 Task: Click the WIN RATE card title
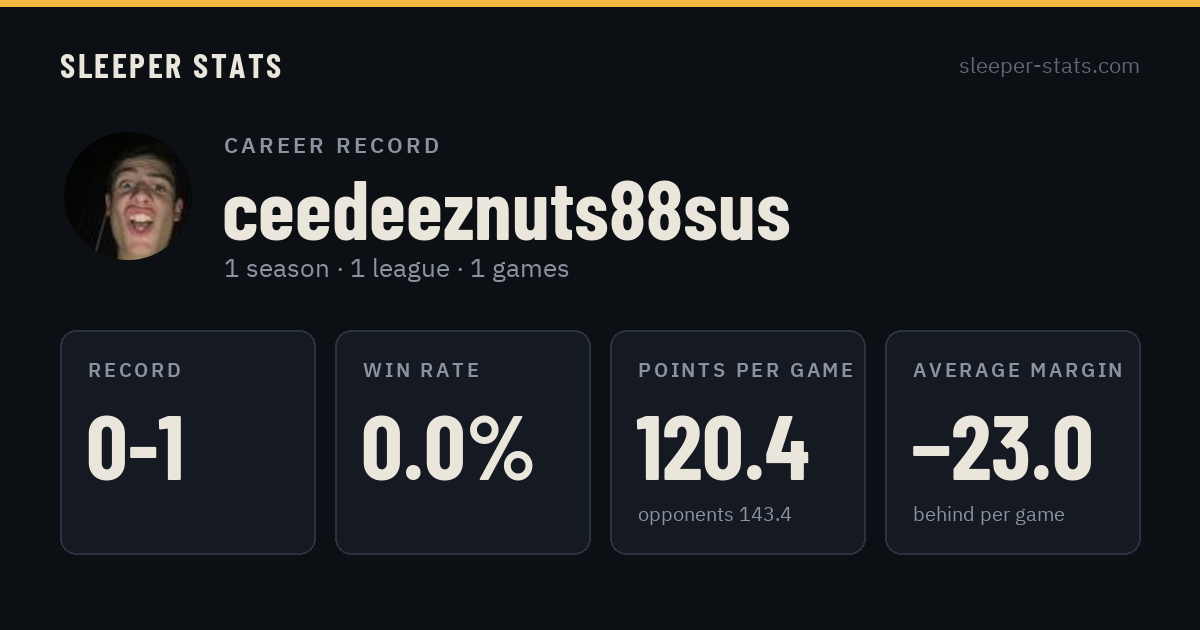422,370
